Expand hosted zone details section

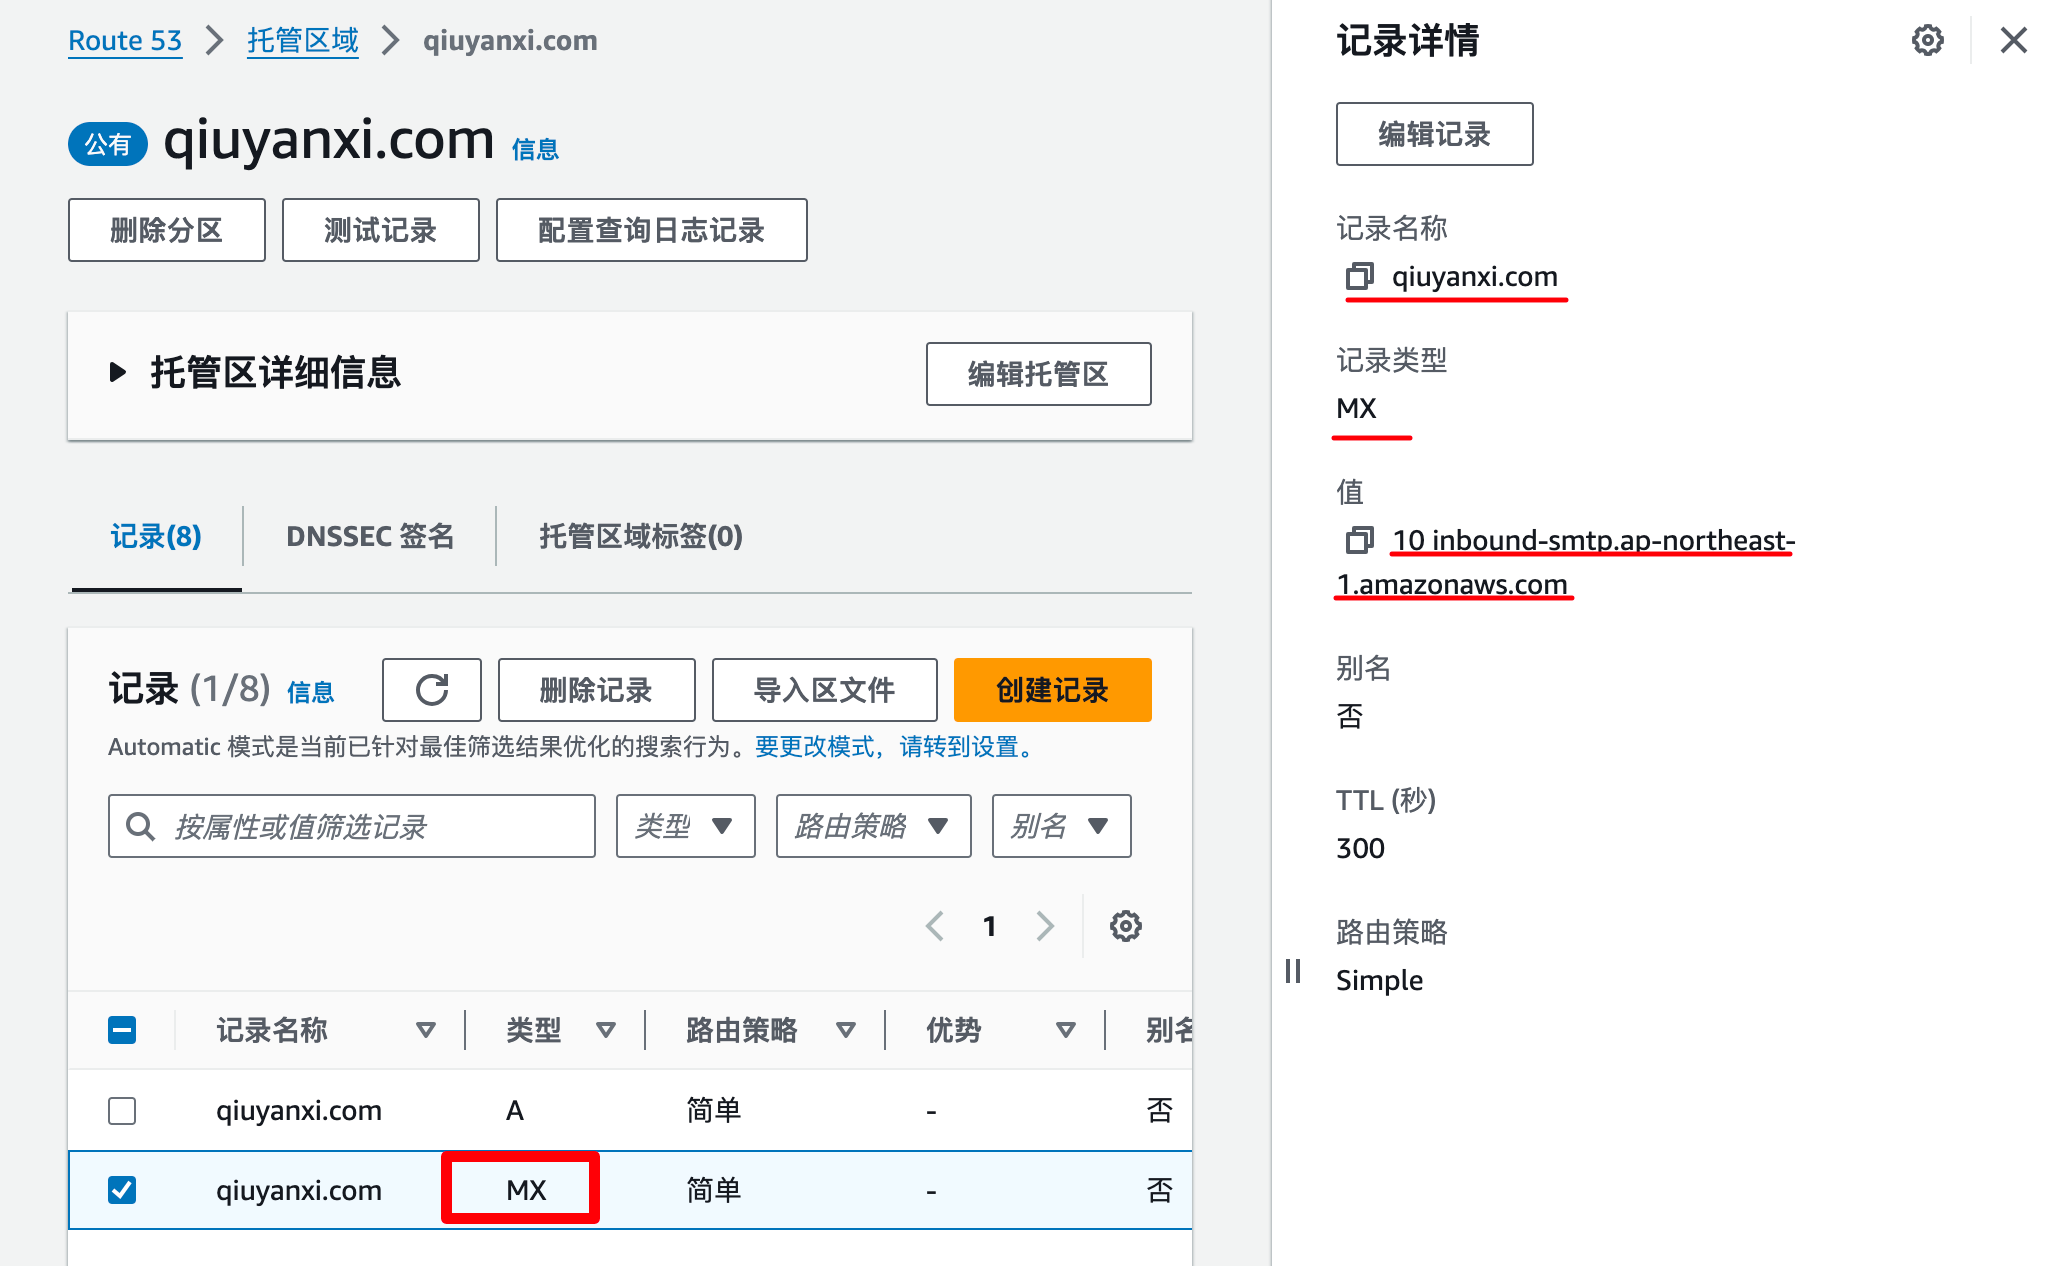click(118, 373)
